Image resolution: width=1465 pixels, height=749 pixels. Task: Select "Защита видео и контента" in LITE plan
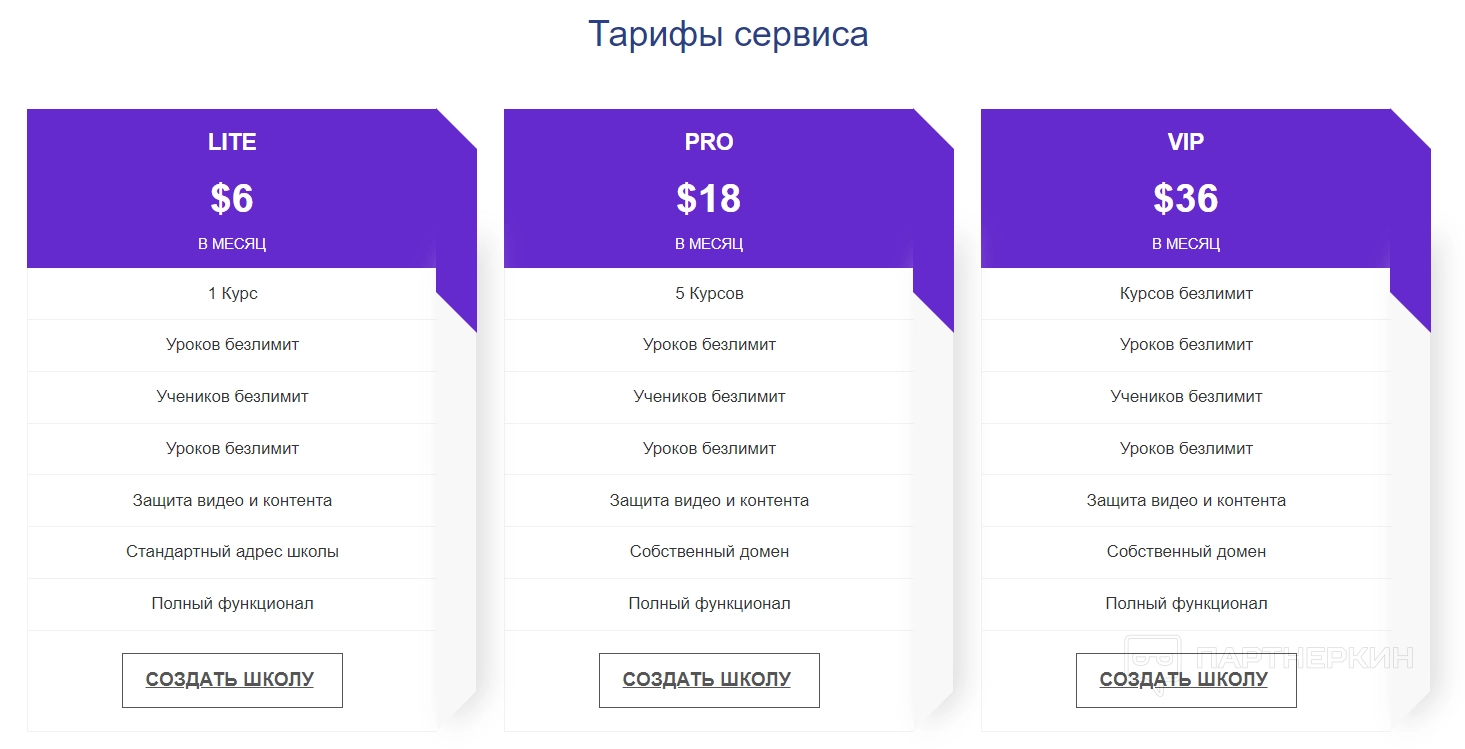point(232,500)
